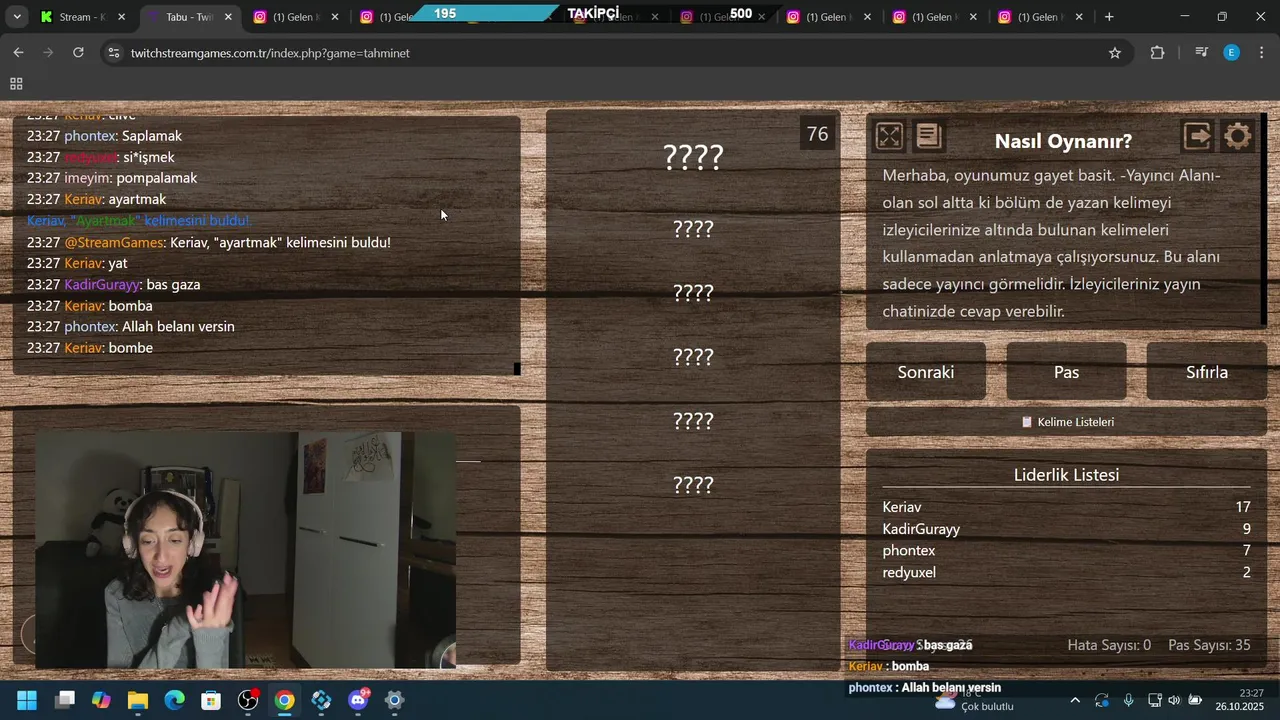Click chat message 'imeyim: pompalamak'
The image size is (1280, 720).
tap(112, 178)
